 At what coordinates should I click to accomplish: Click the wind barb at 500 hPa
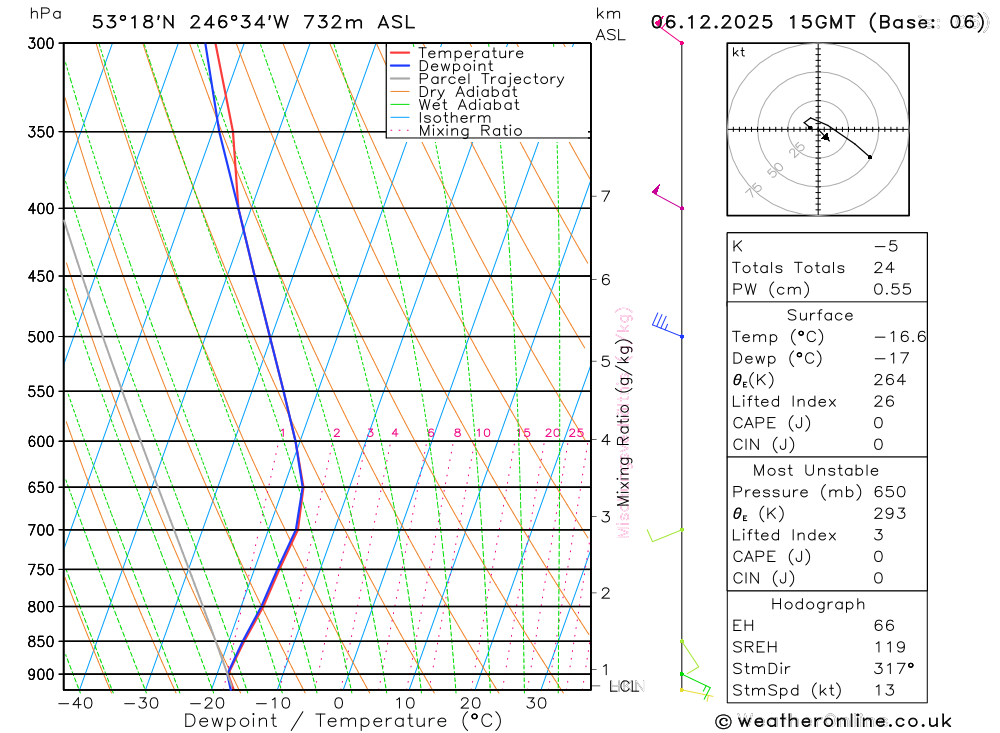[x=667, y=325]
